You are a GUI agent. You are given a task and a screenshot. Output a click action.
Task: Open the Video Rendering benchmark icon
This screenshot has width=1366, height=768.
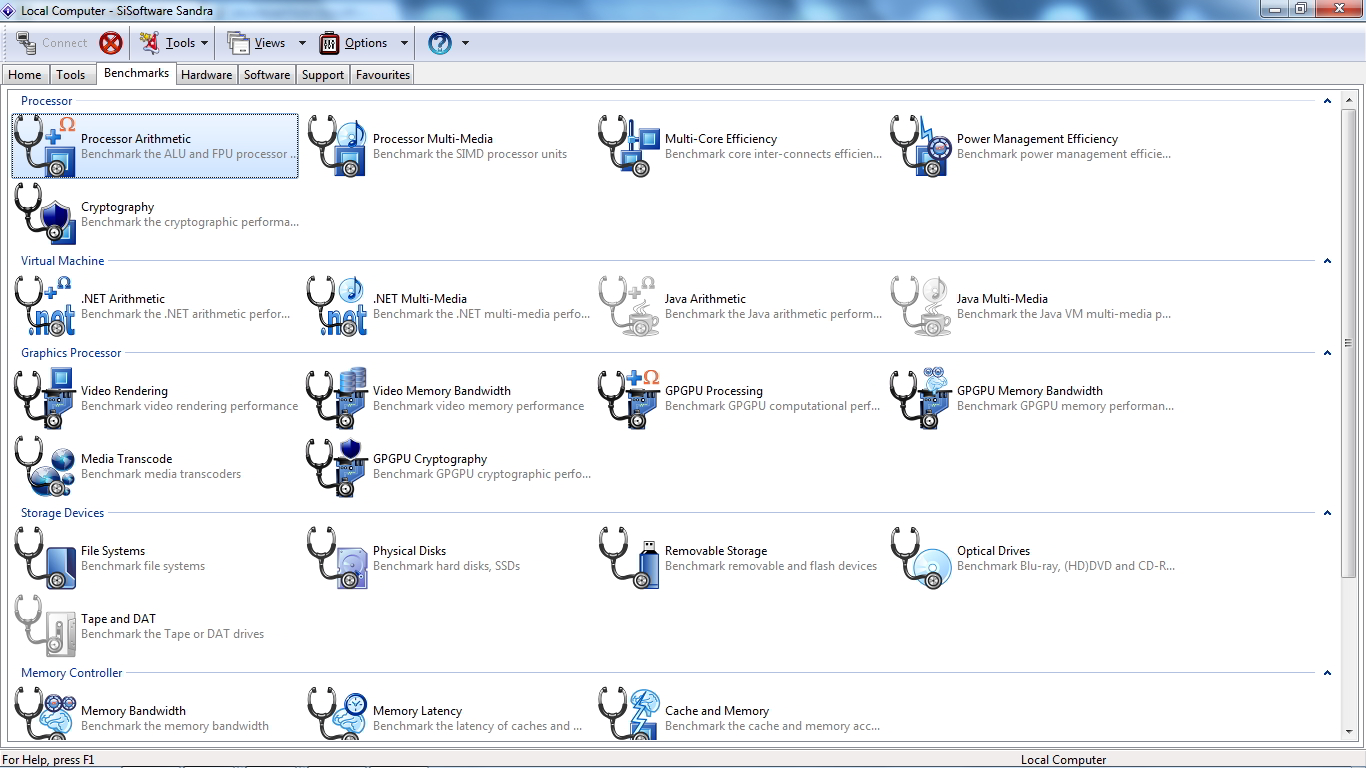(x=46, y=398)
